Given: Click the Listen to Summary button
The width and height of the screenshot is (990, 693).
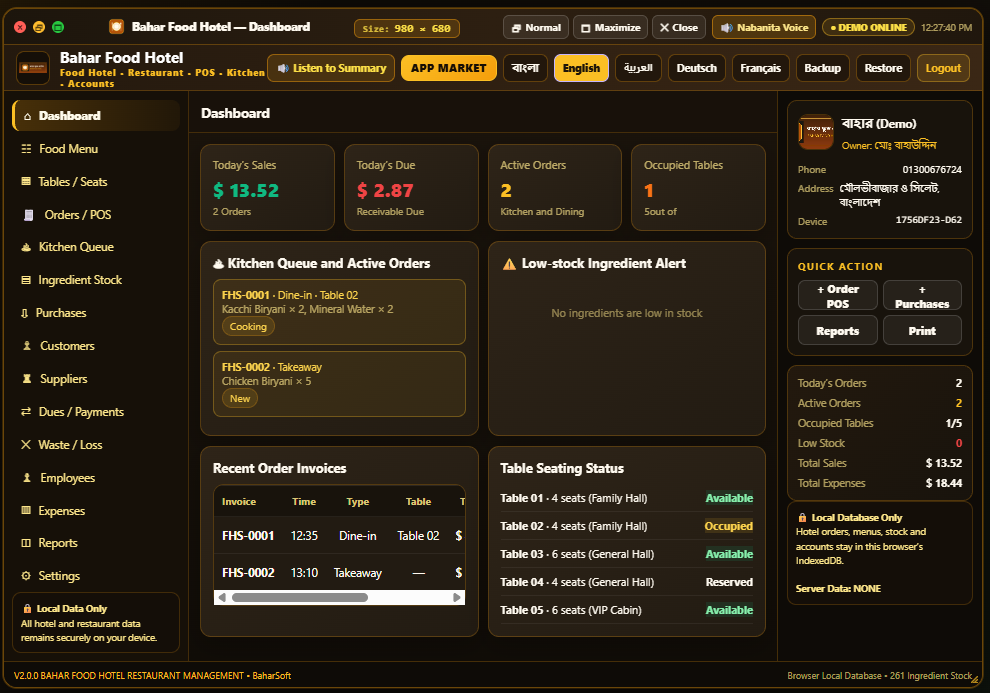Looking at the screenshot, I should click(x=331, y=68).
